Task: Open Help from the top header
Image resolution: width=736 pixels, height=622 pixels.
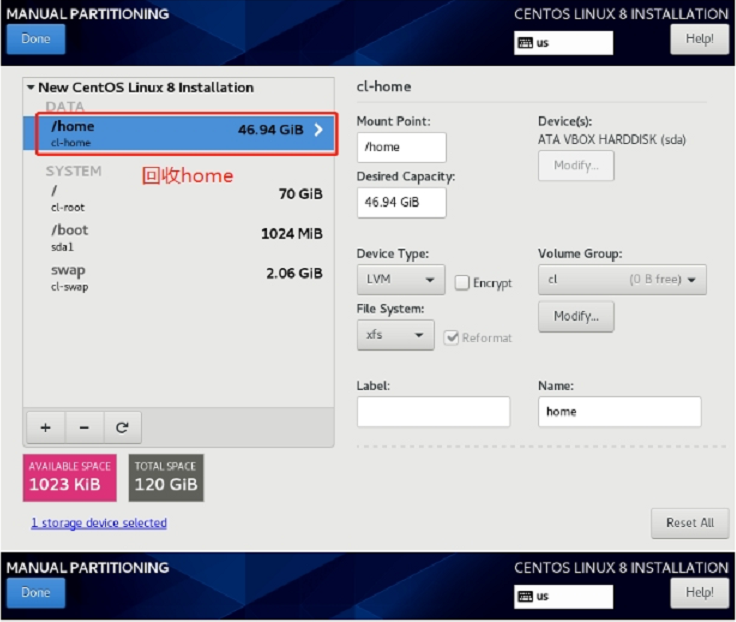Action: (699, 39)
